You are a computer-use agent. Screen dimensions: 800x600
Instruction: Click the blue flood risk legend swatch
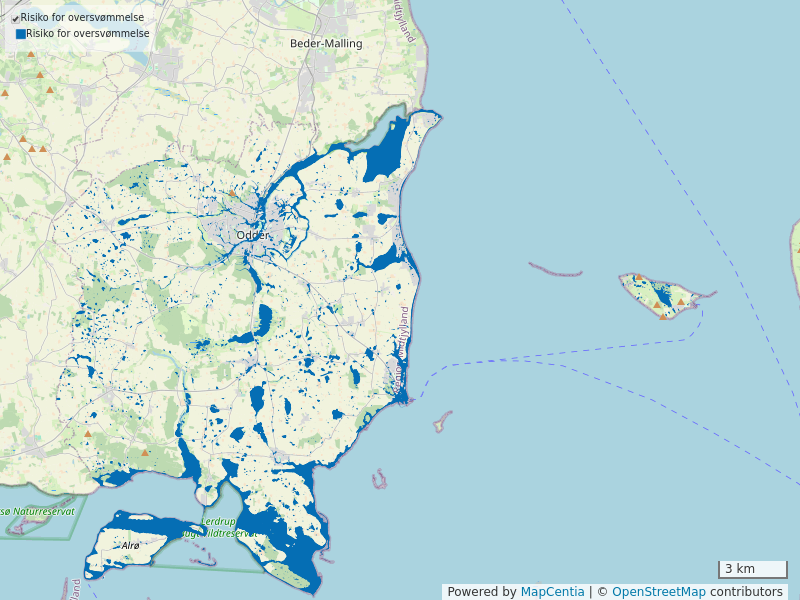pos(20,34)
